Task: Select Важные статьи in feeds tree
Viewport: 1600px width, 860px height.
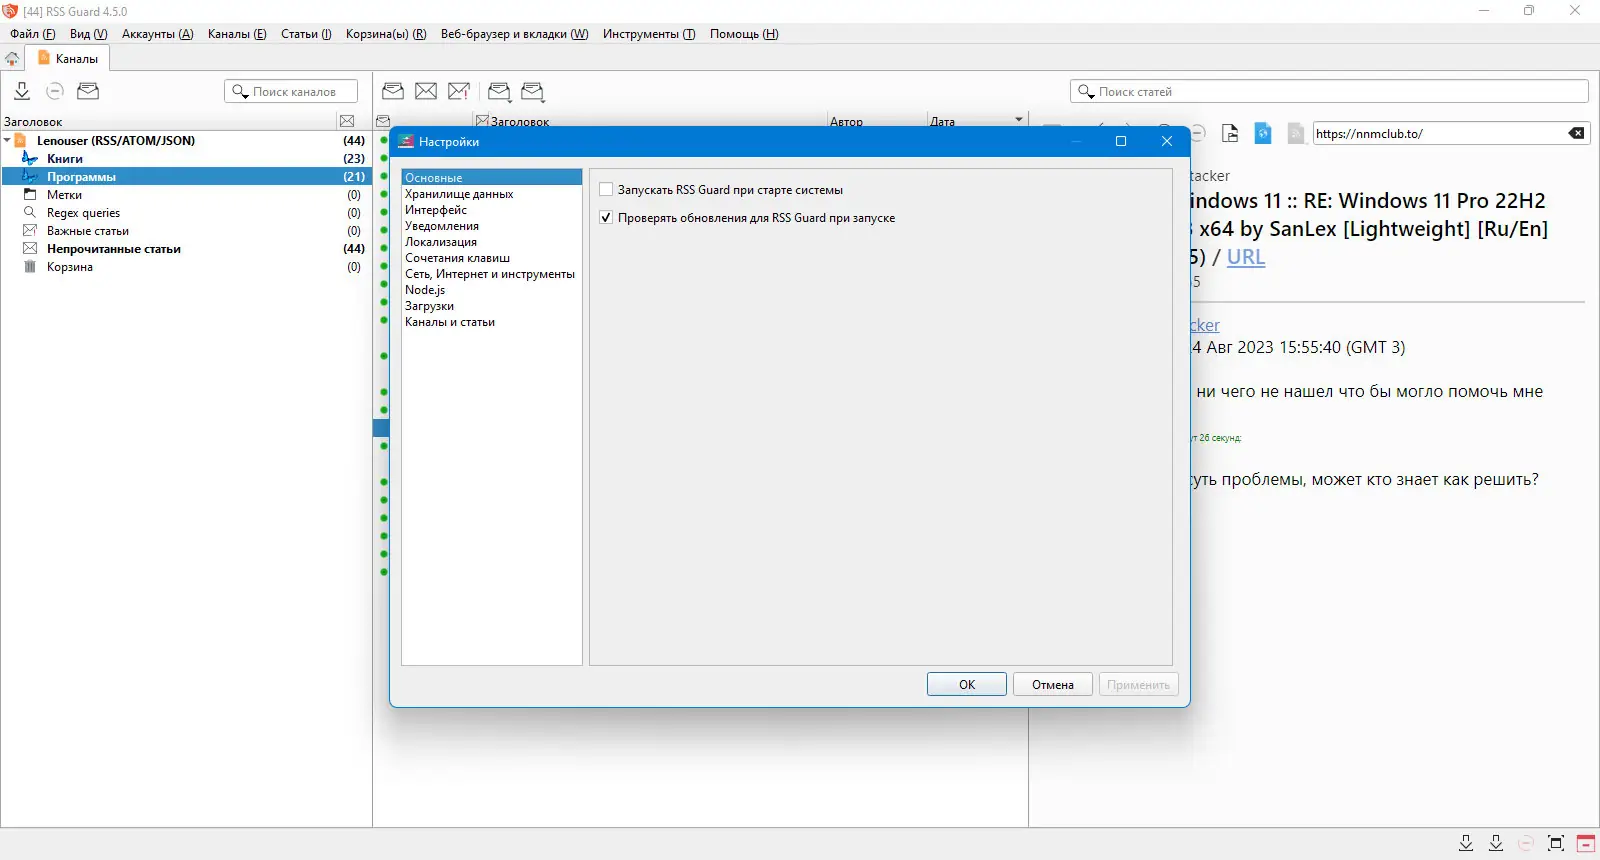Action: click(186, 231)
